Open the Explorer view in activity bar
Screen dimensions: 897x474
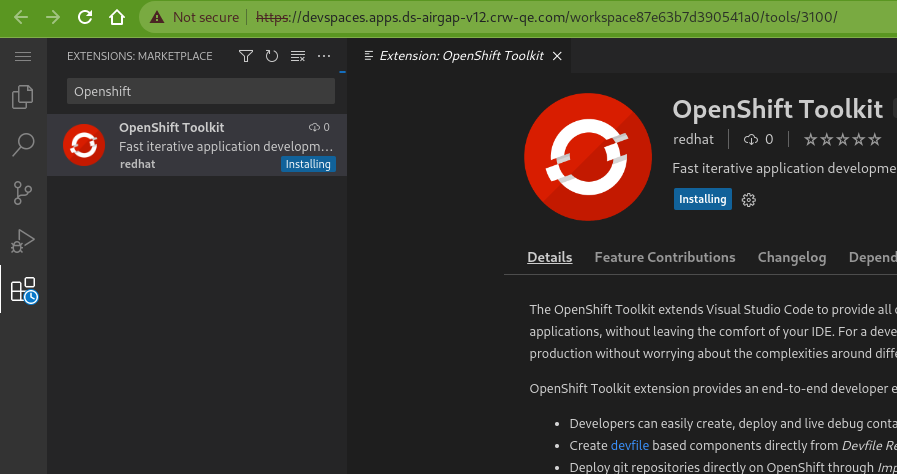coord(22,98)
